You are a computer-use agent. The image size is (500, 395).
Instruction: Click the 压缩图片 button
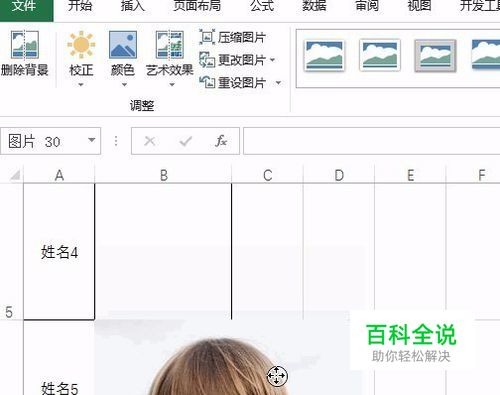(232, 37)
